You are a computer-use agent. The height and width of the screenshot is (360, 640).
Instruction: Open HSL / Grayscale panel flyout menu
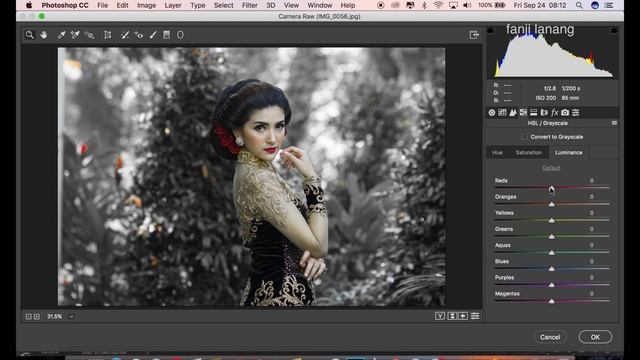coord(614,123)
